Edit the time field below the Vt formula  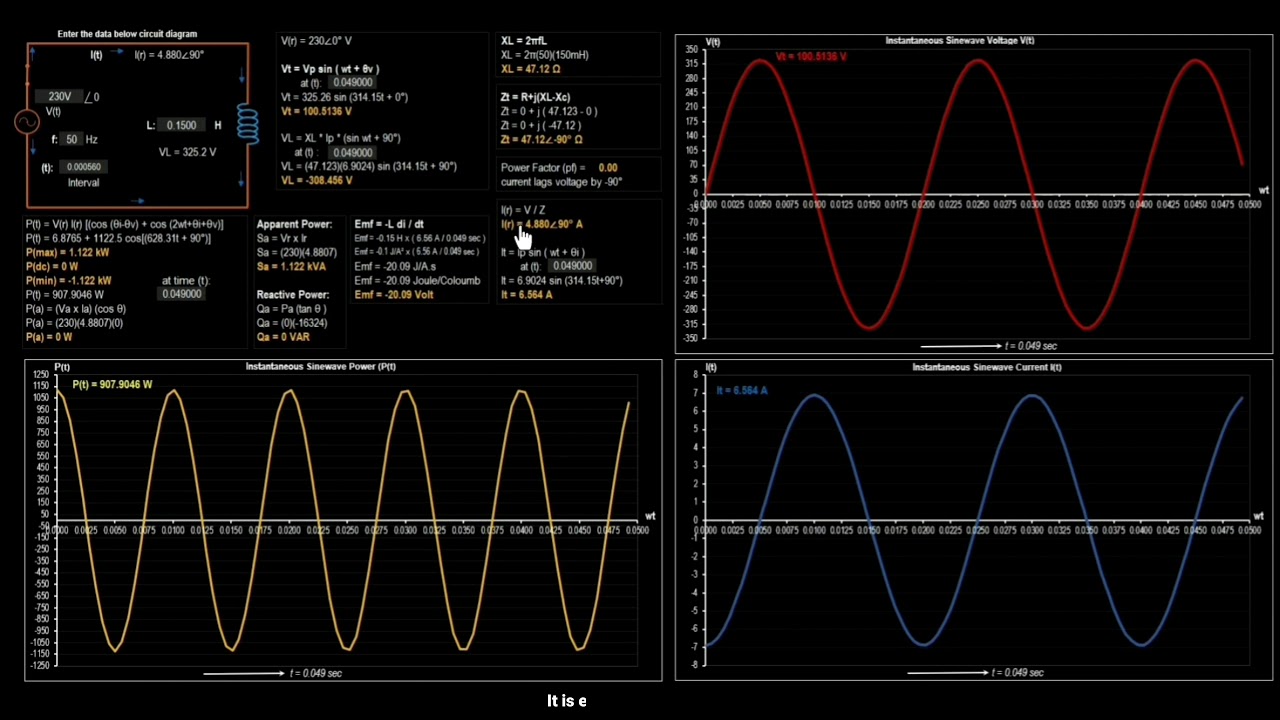tap(352, 83)
